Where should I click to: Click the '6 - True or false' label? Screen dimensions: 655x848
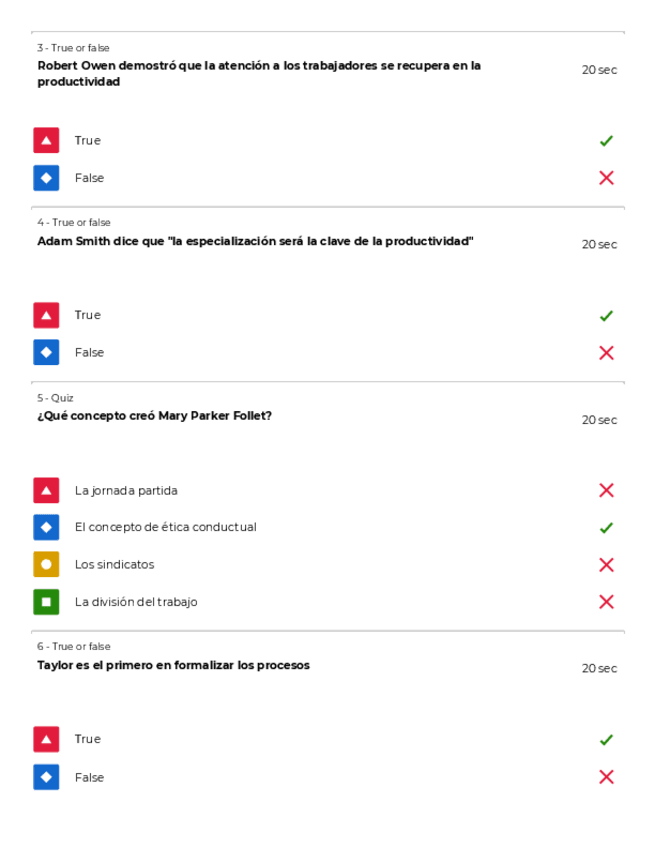coord(74,647)
